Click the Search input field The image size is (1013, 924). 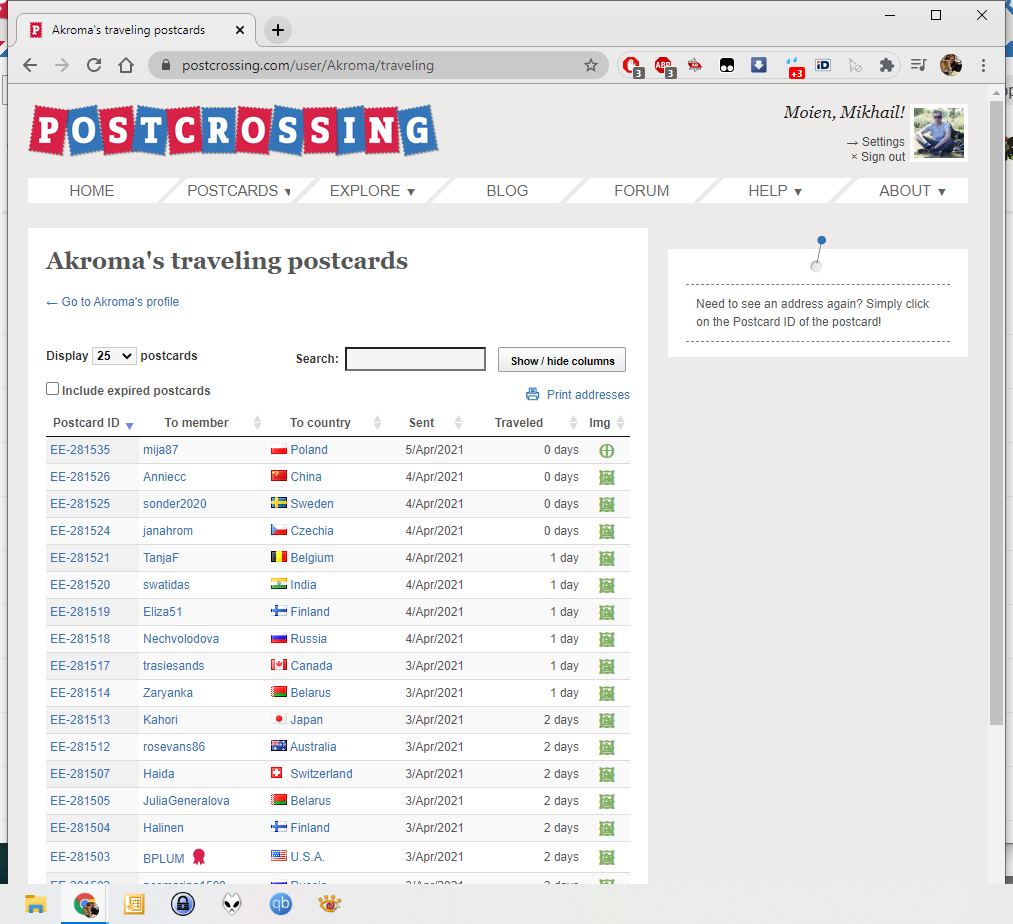pyautogui.click(x=415, y=359)
